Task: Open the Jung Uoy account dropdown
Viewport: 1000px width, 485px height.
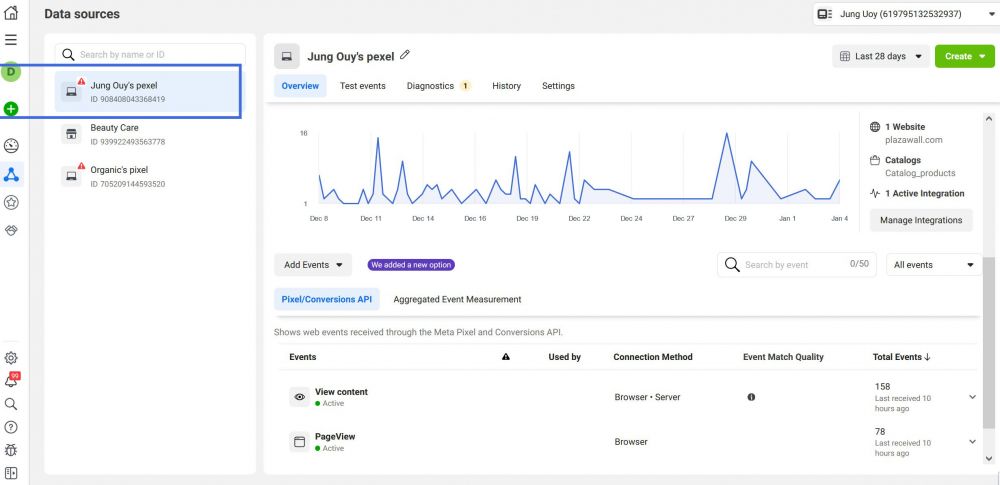Action: pos(904,14)
